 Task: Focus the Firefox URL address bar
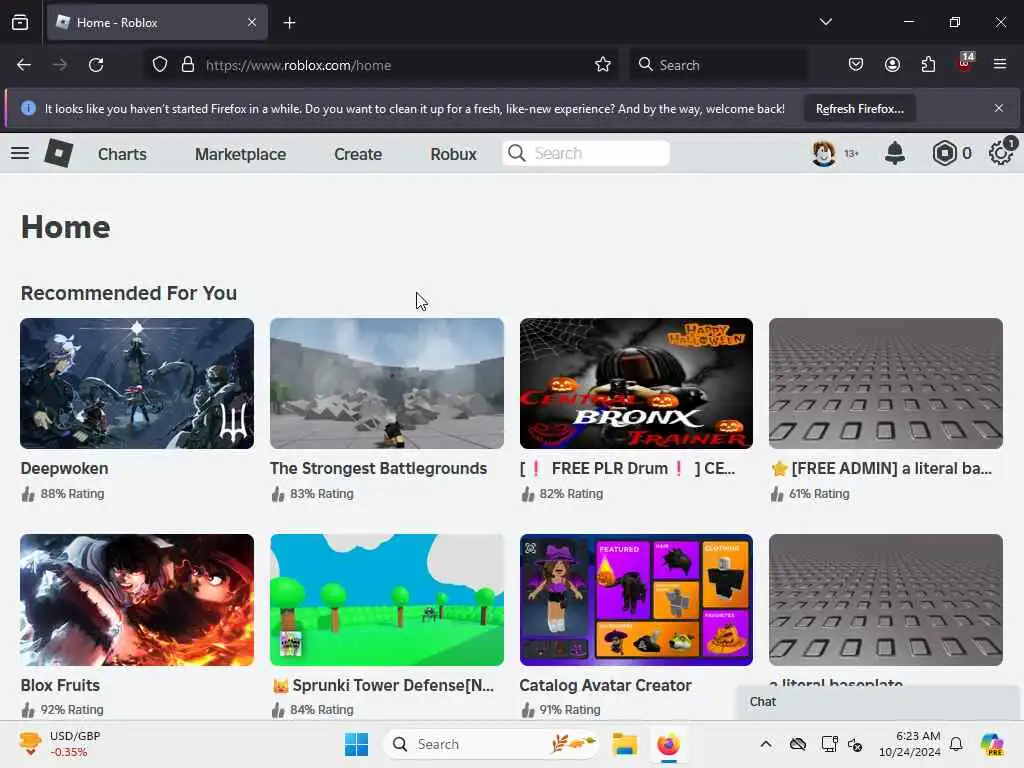coord(382,65)
